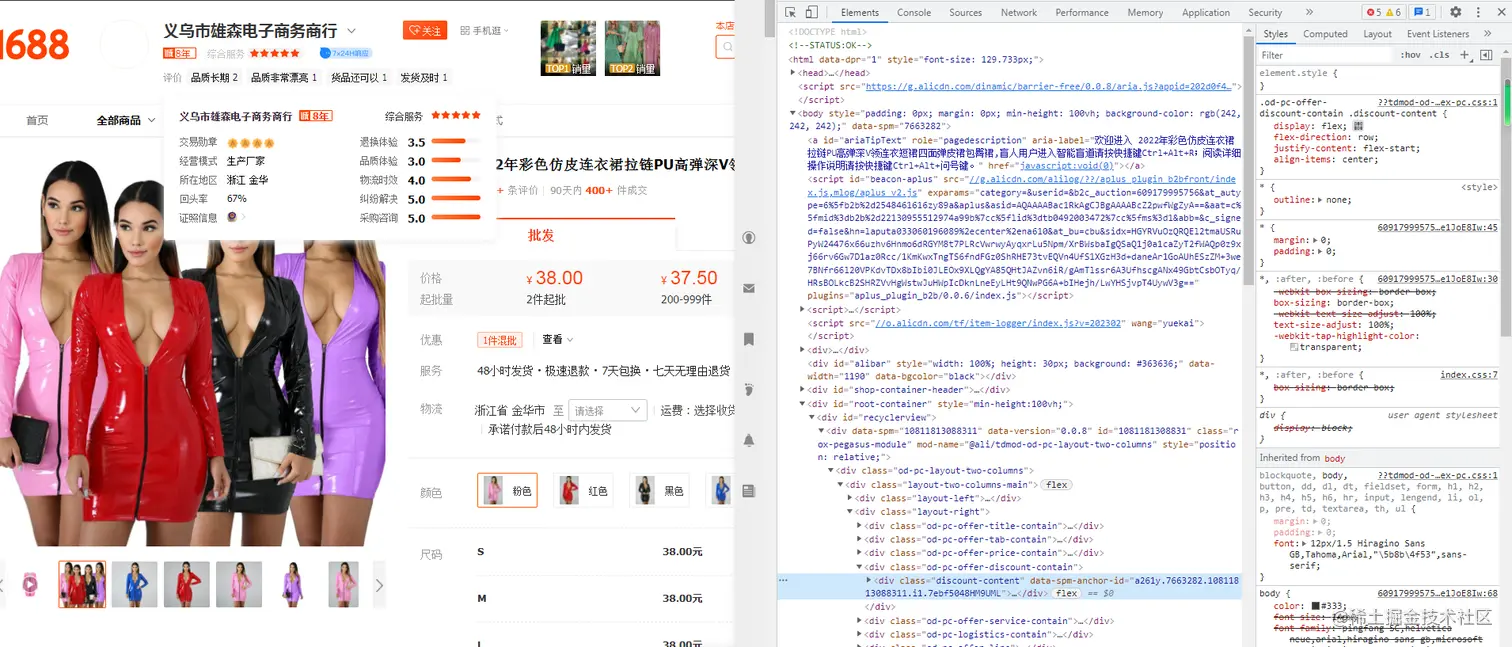This screenshot has height=647, width=1512.
Task: Select the 批发 wholesale tab
Action: [x=541, y=235]
